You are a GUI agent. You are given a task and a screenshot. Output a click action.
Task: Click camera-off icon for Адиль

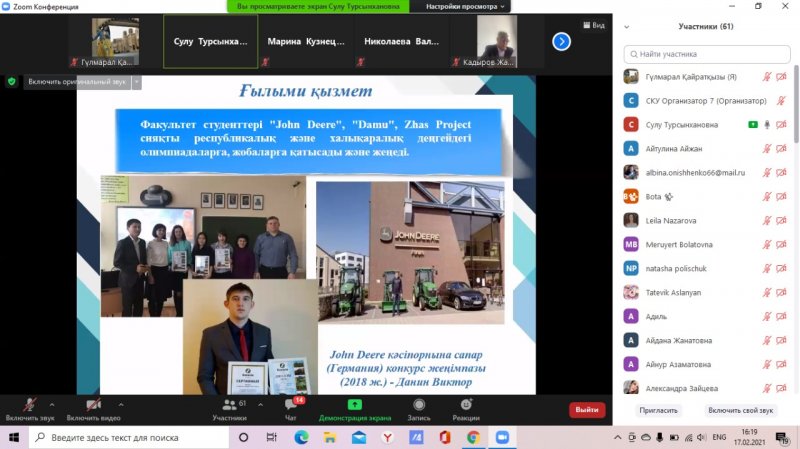[781, 316]
